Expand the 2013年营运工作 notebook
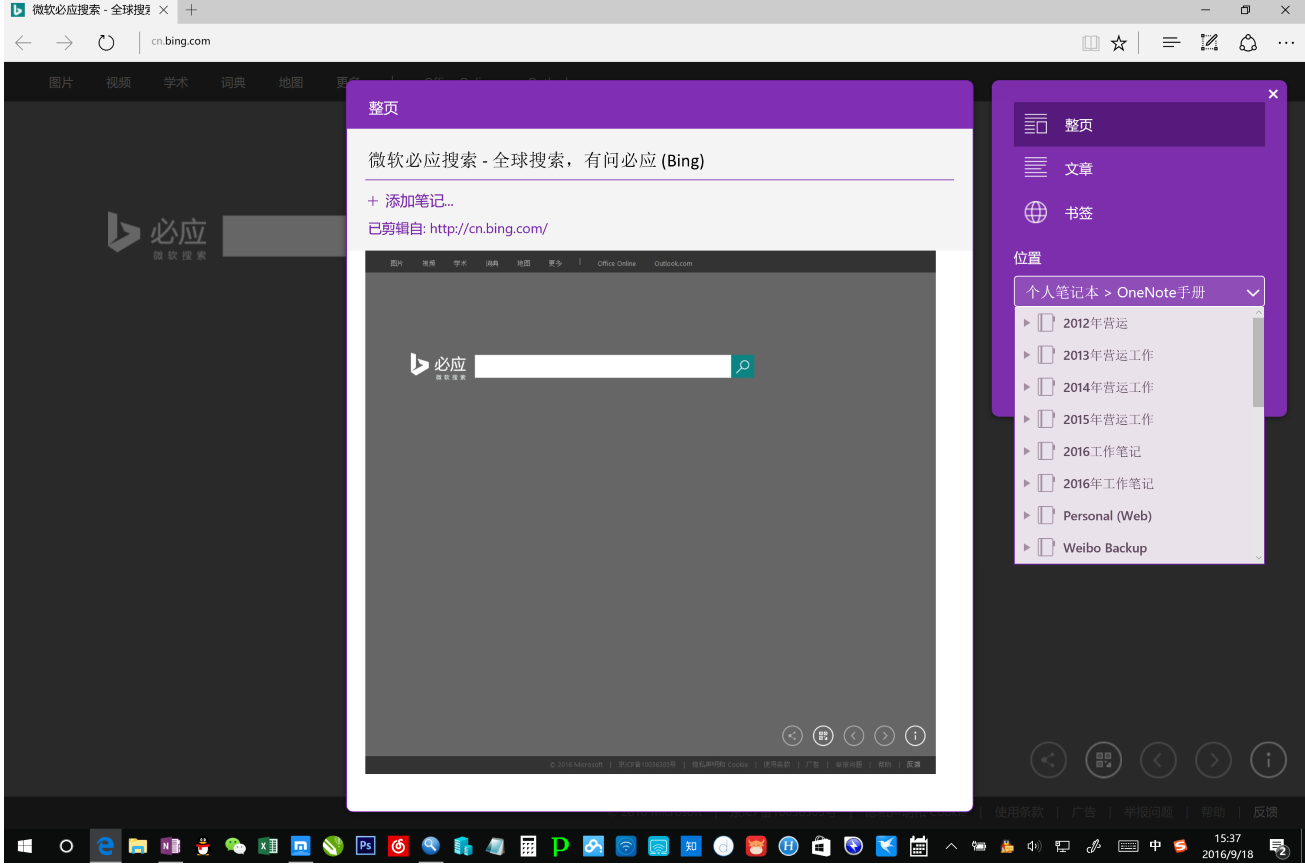 point(1026,355)
